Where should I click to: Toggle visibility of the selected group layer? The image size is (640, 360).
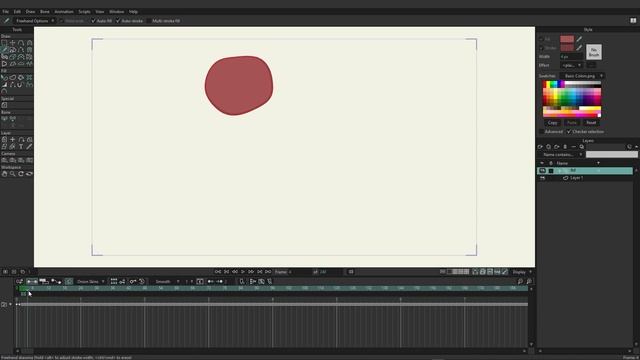click(x=542, y=171)
